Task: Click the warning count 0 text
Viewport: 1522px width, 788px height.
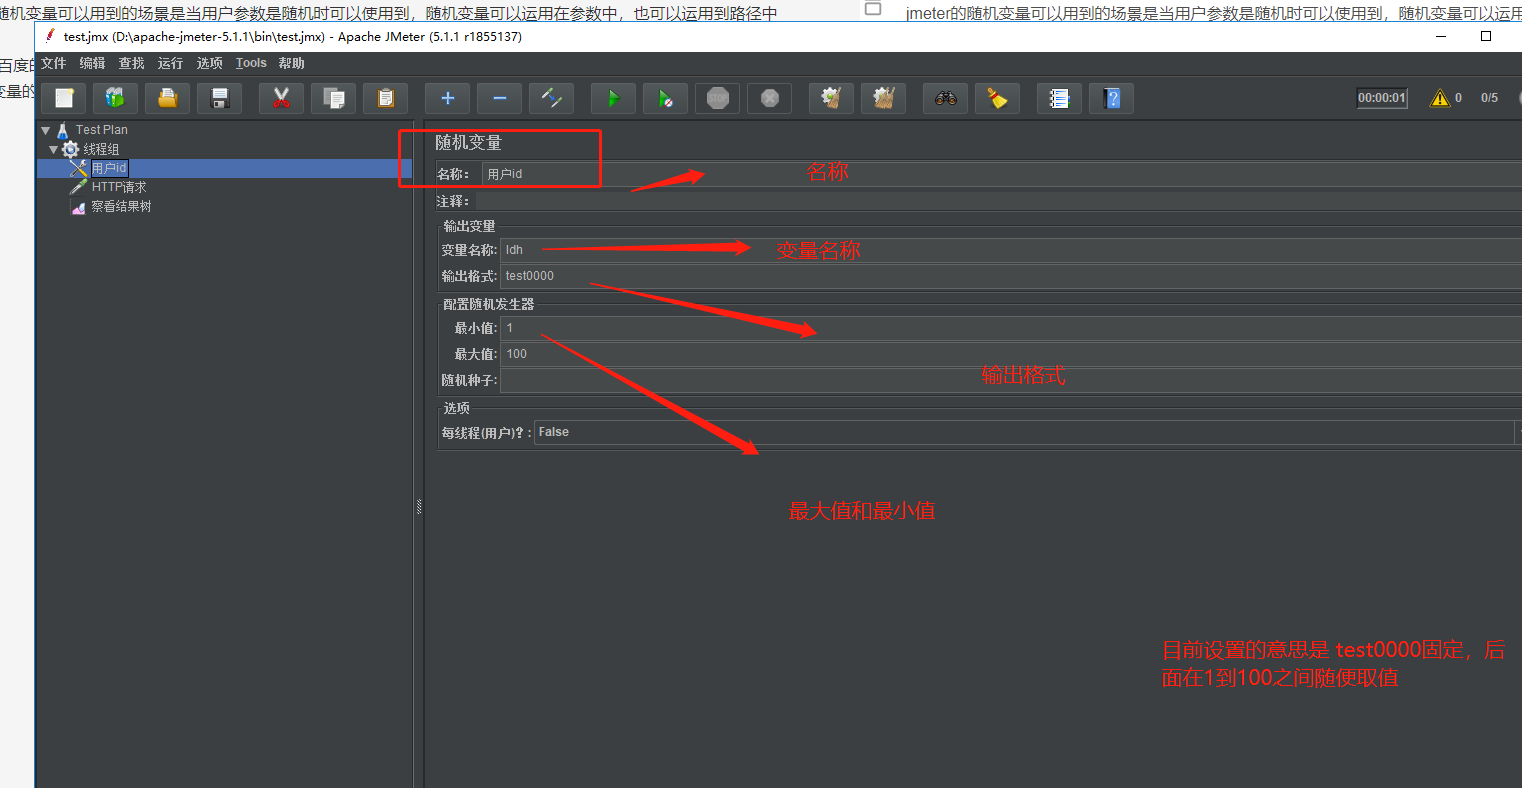Action: (1458, 98)
